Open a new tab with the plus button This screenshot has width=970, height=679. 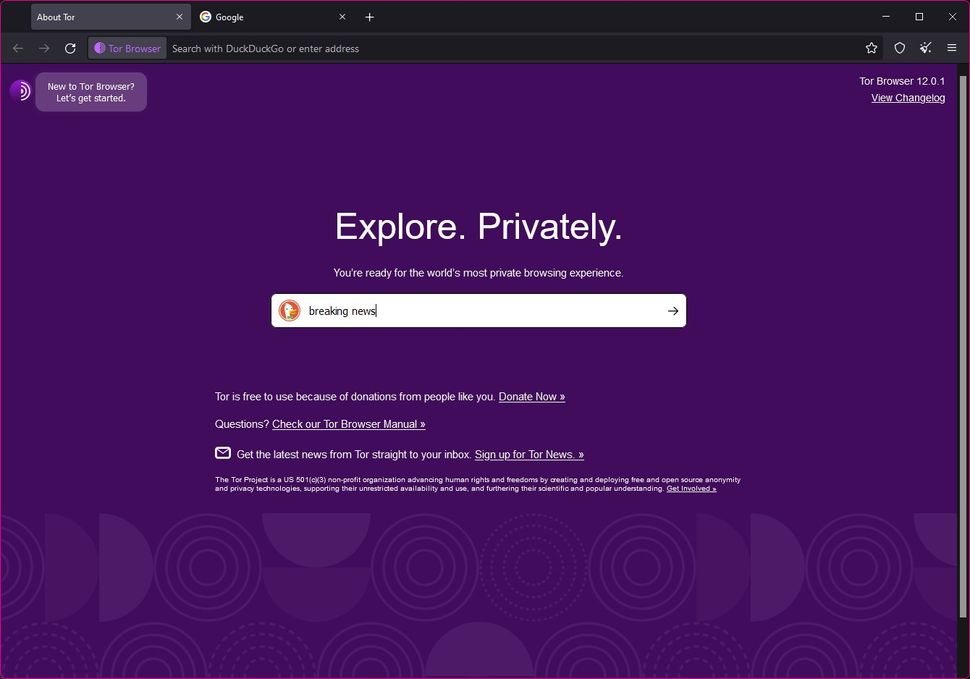coord(370,17)
